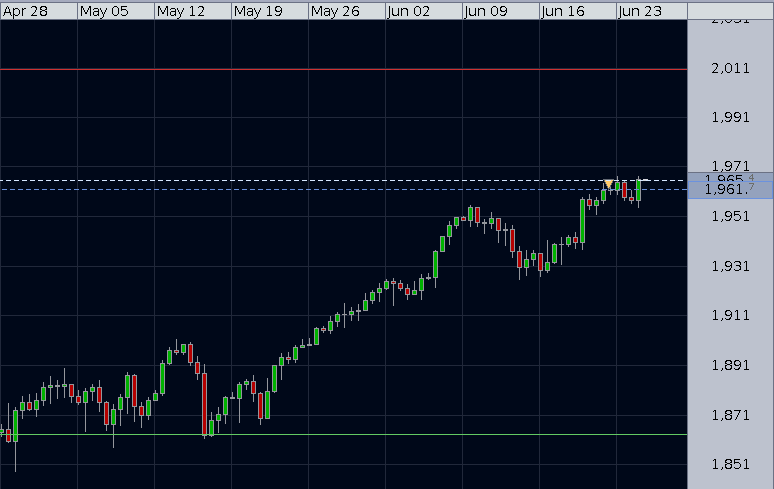This screenshot has height=489, width=774.
Task: Select the red horizontal resistance line
Action: (344, 70)
